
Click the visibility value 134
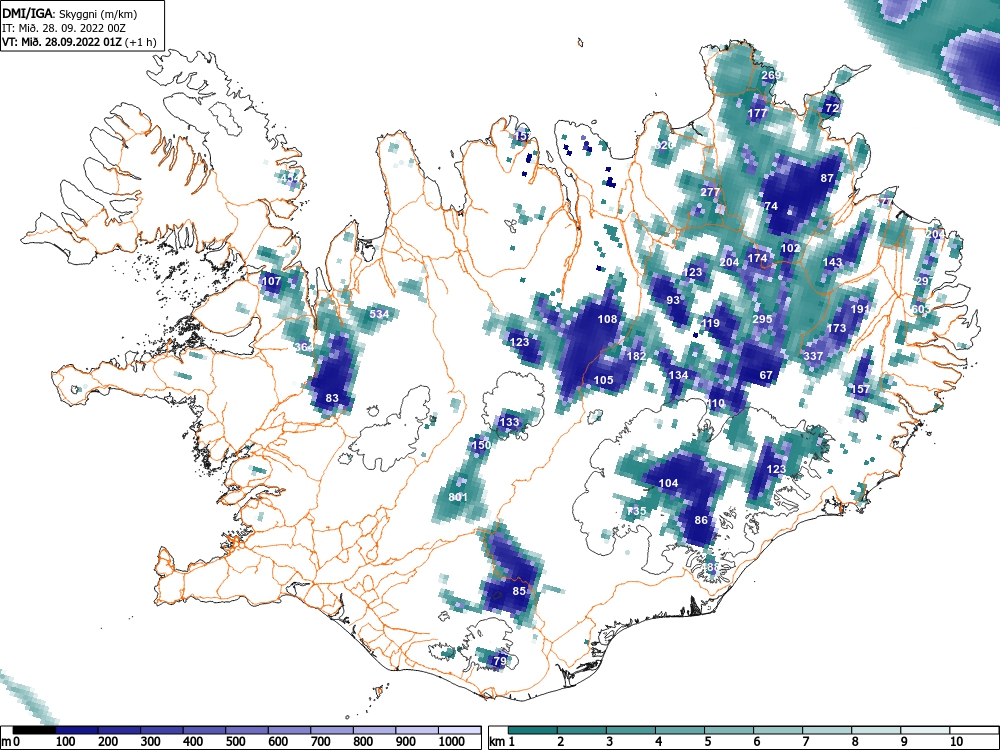(x=679, y=375)
